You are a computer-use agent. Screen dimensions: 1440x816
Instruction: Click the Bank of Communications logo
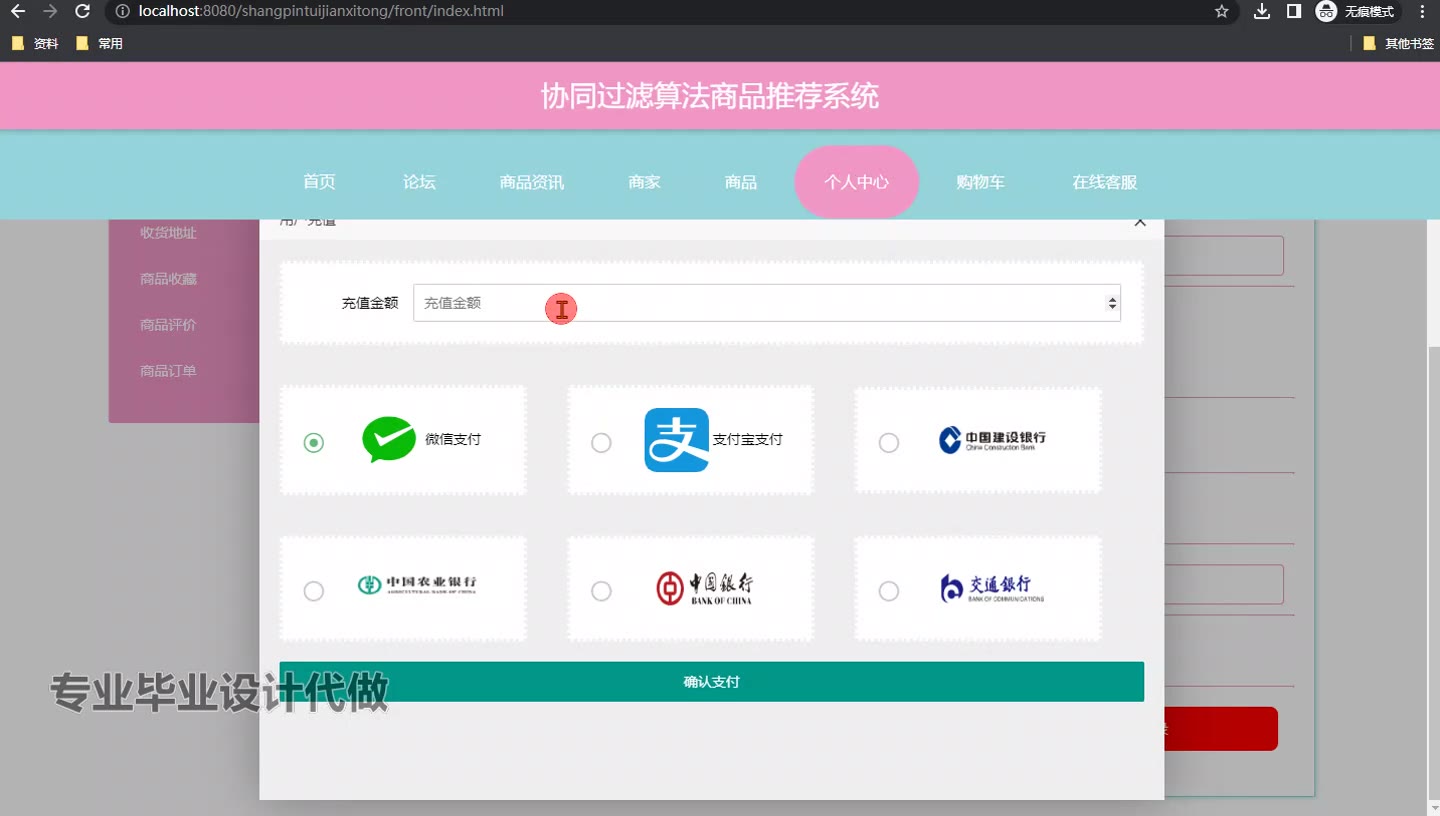pyautogui.click(x=992, y=588)
